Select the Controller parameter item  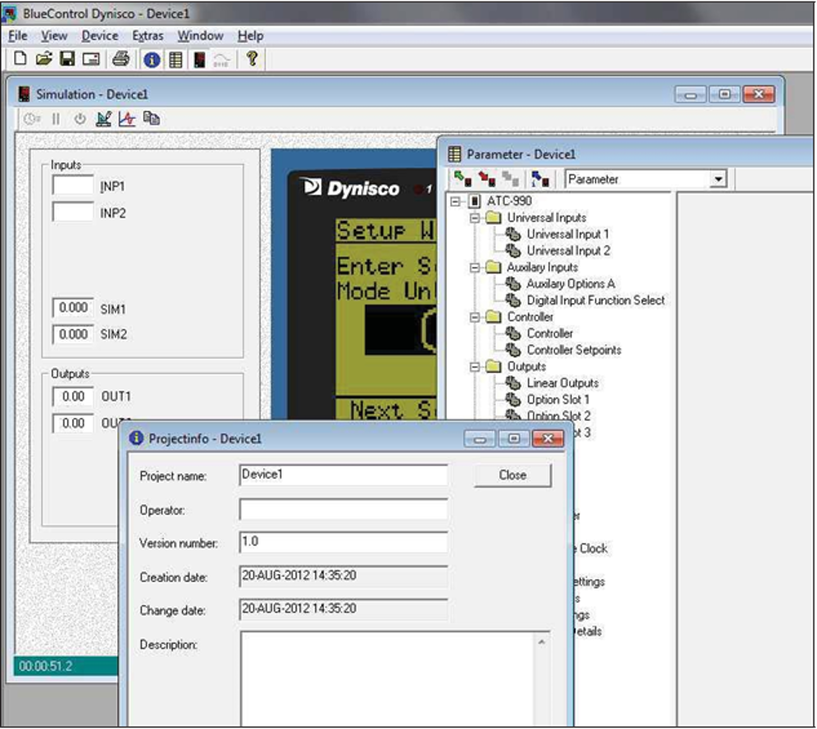[550, 333]
